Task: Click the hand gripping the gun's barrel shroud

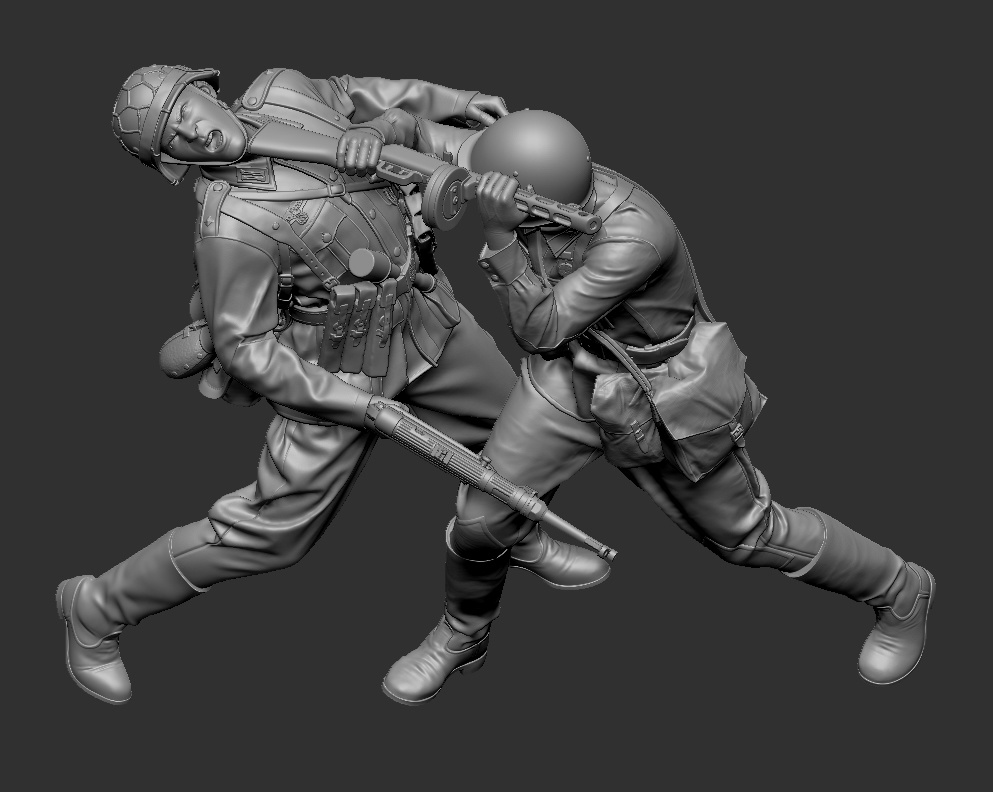Action: [x=361, y=149]
